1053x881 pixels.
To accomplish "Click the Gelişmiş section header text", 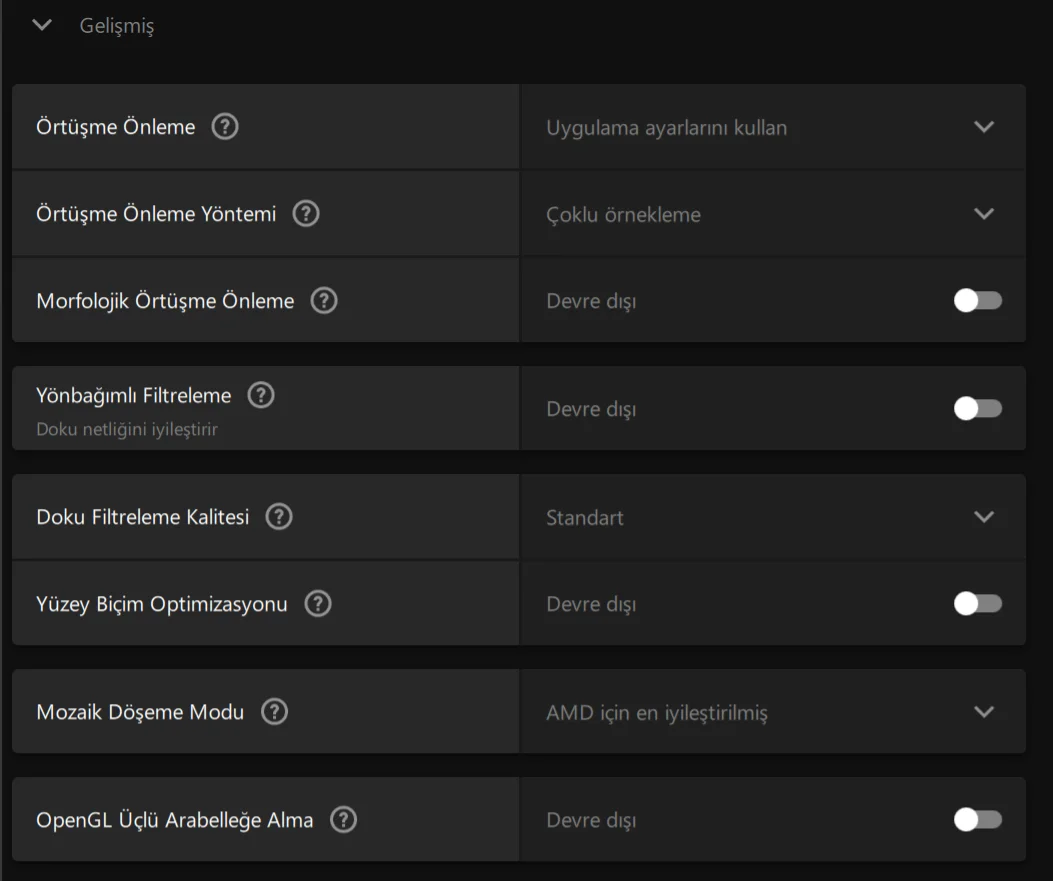I will pos(117,26).
